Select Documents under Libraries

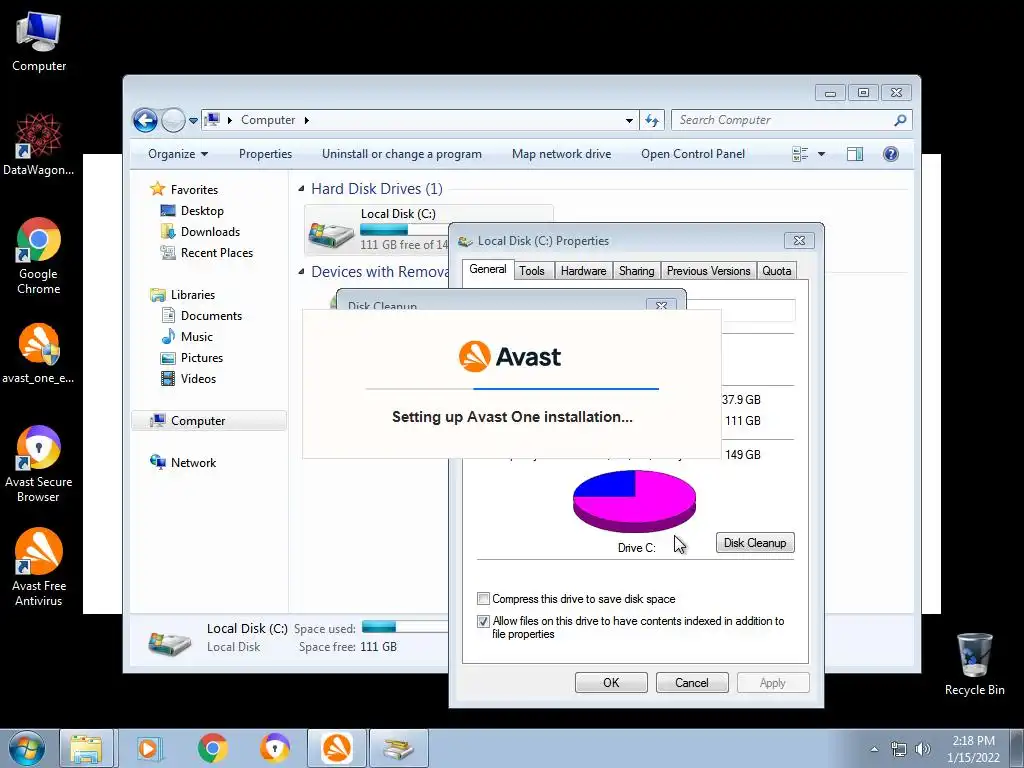(211, 315)
